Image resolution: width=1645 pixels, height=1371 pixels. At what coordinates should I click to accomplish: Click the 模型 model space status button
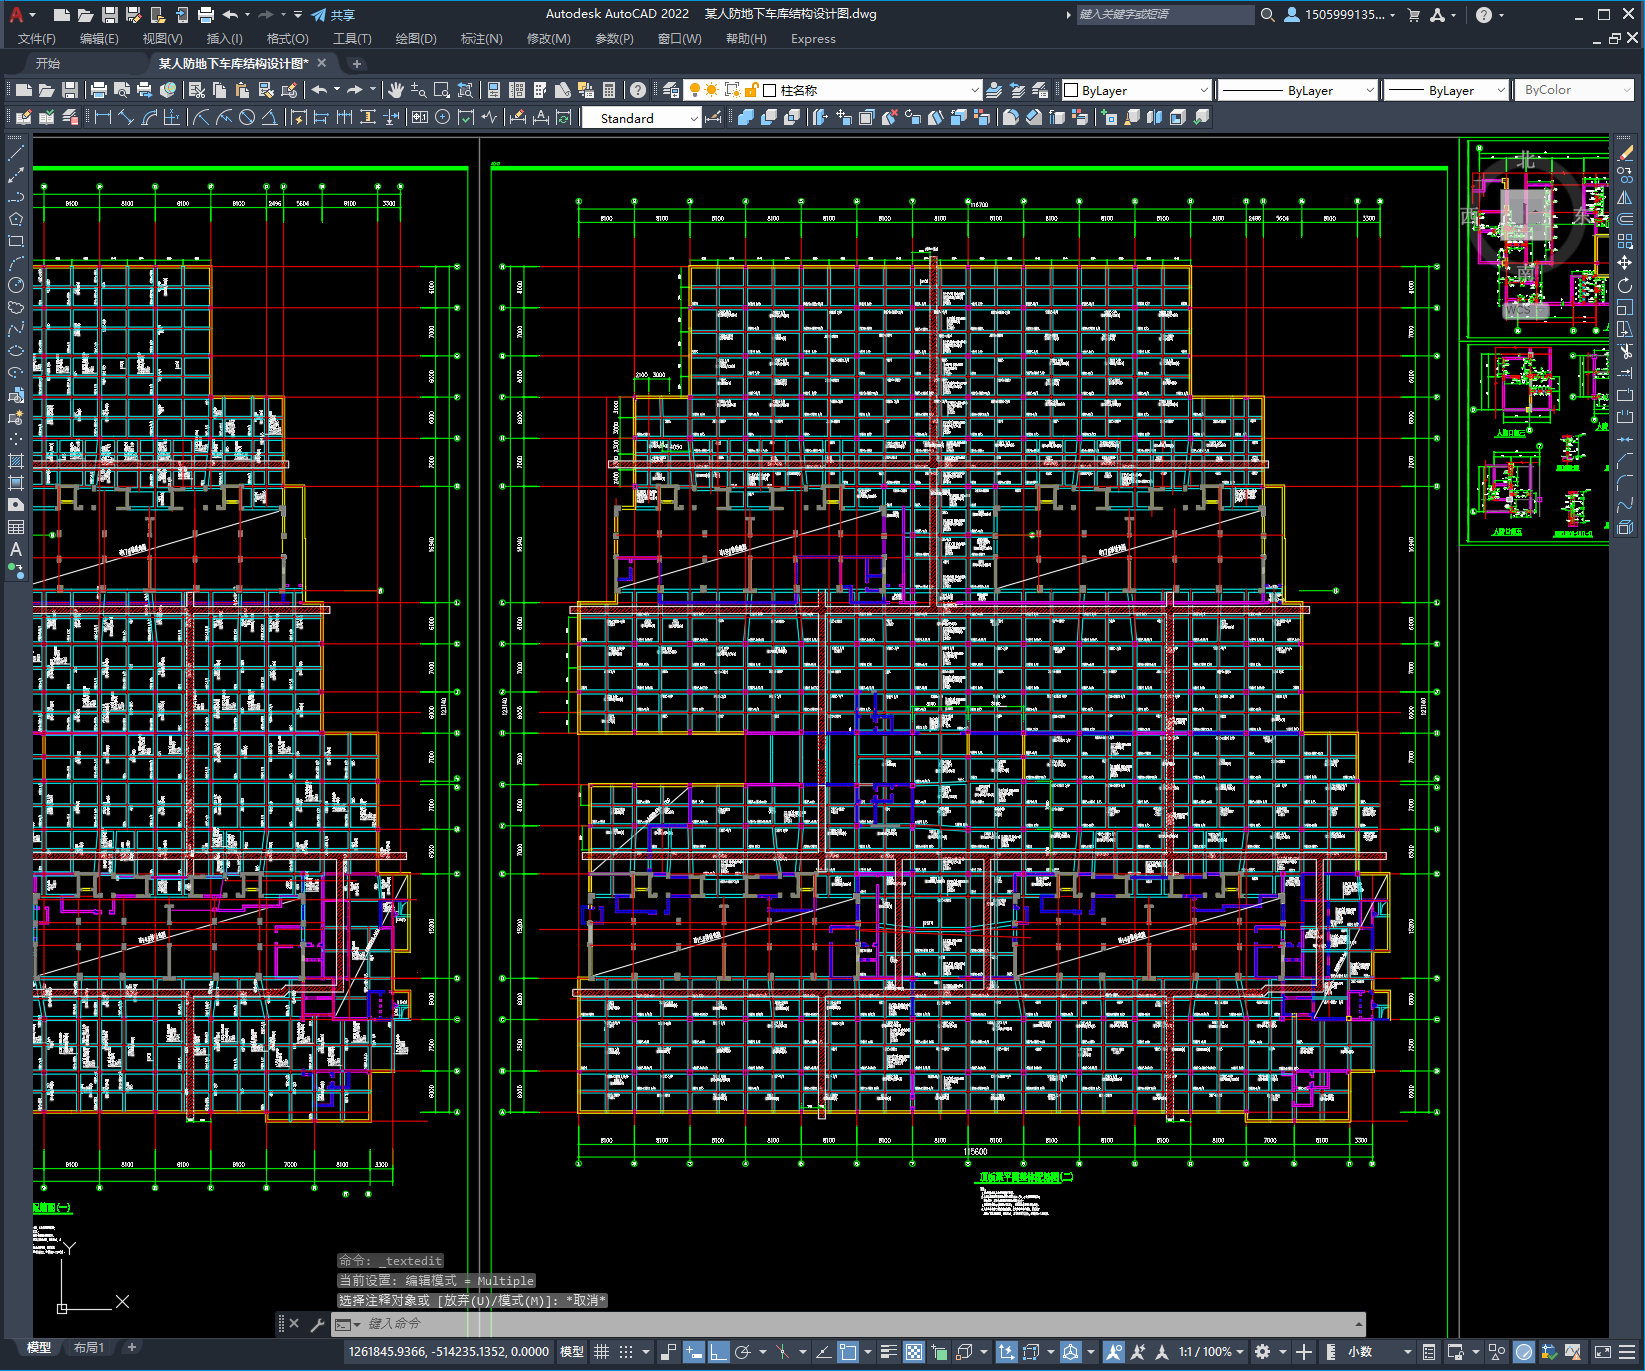[572, 1352]
